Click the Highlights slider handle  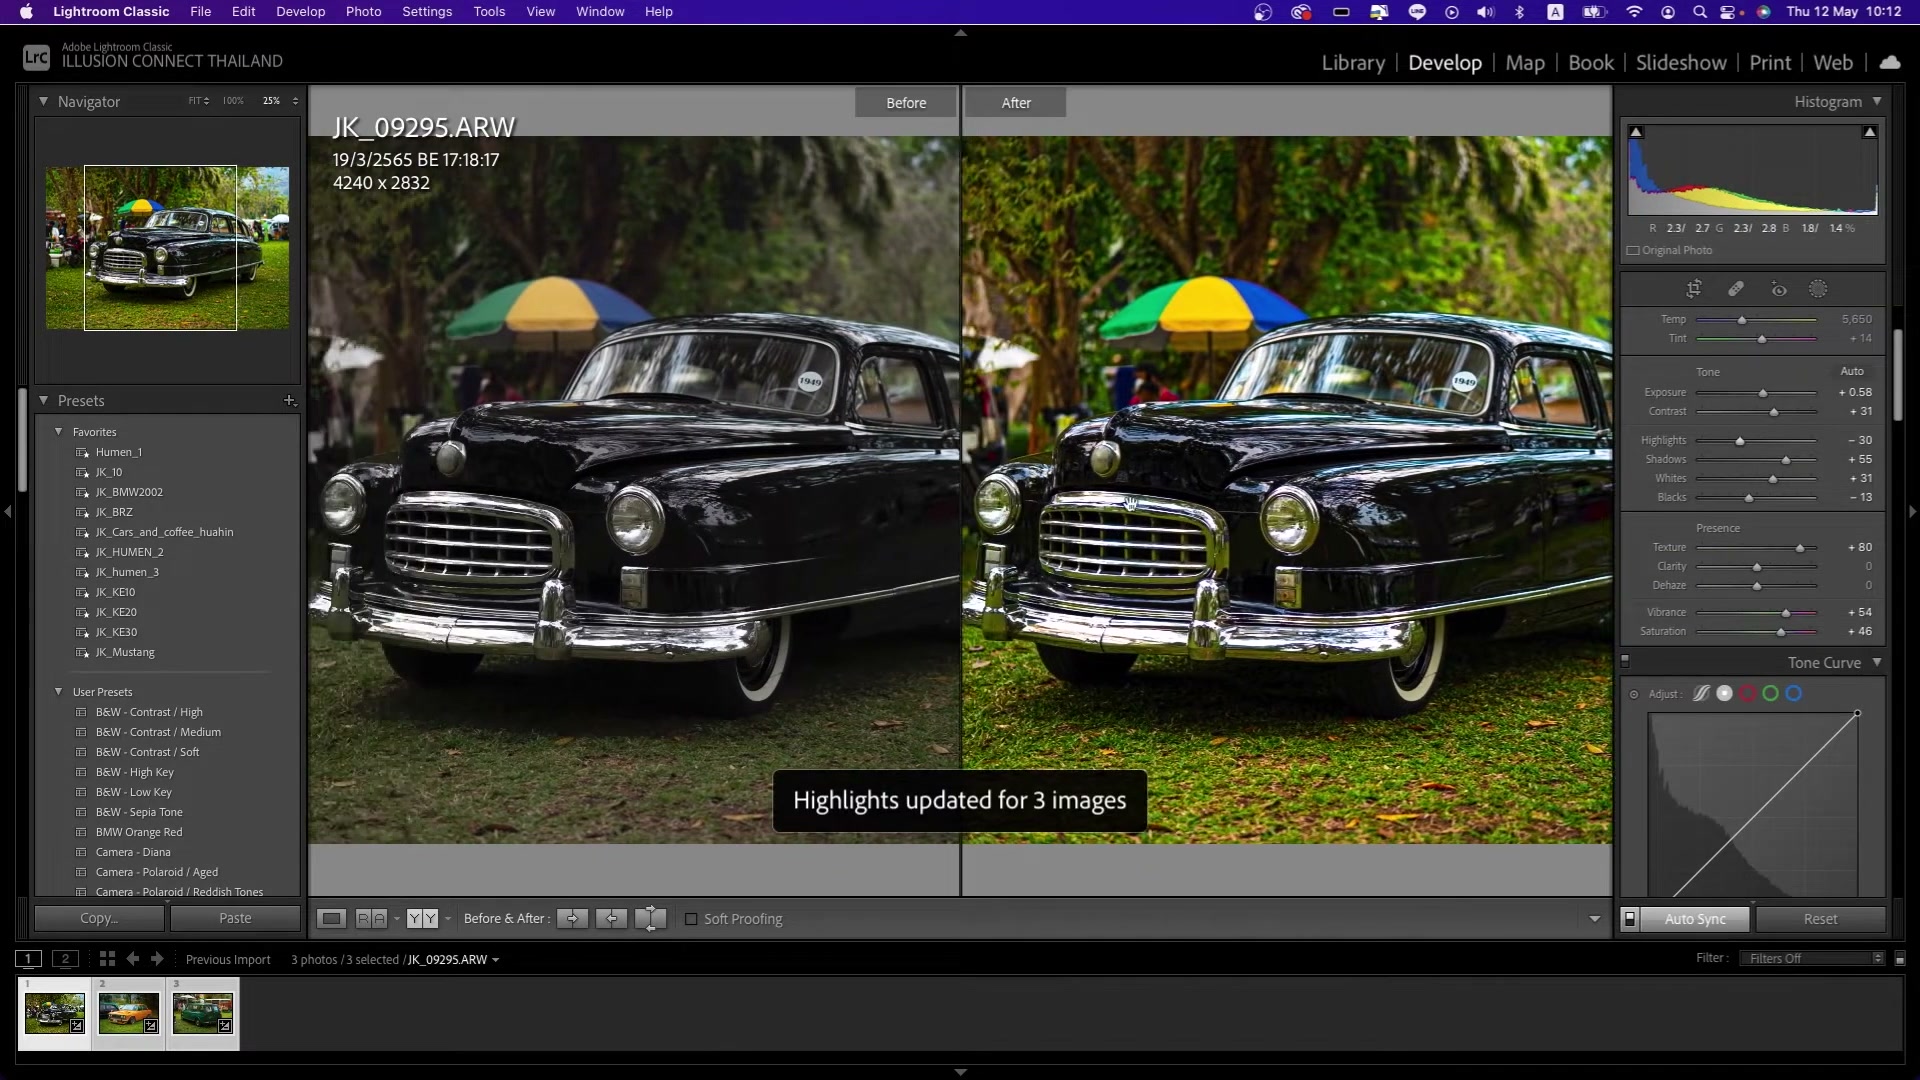[x=1740, y=441]
